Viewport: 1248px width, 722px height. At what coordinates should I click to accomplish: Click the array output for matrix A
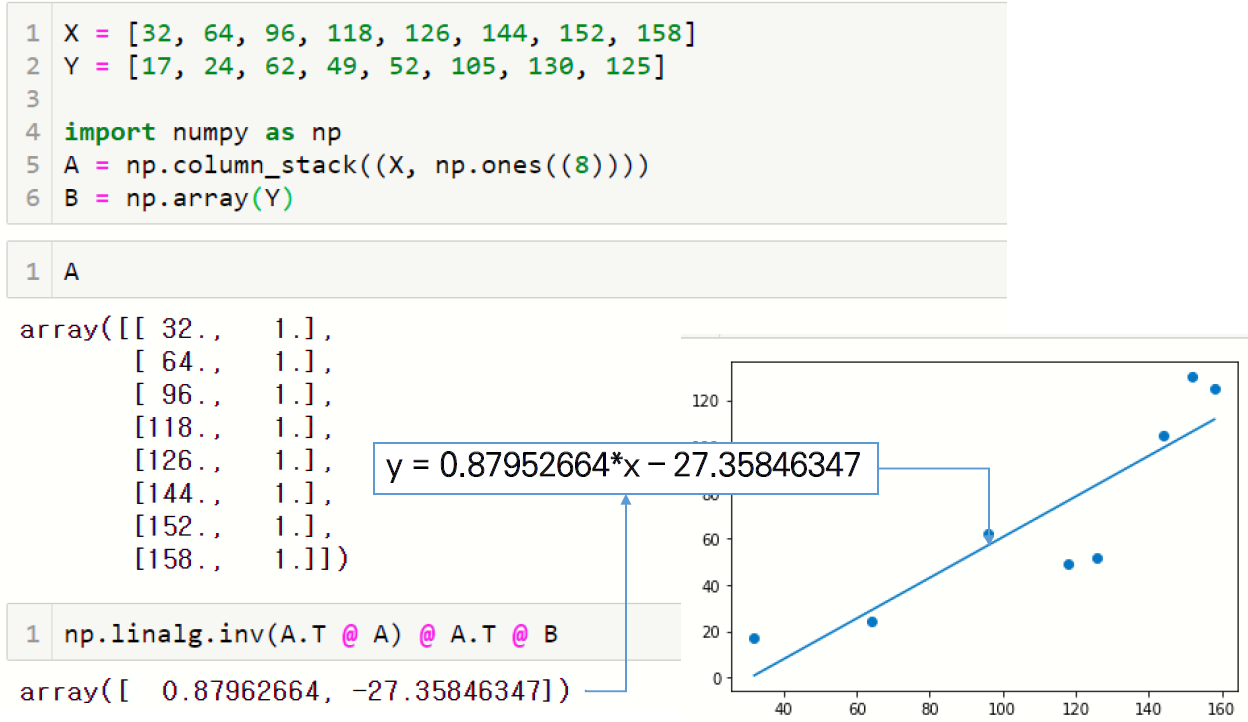coord(184,444)
